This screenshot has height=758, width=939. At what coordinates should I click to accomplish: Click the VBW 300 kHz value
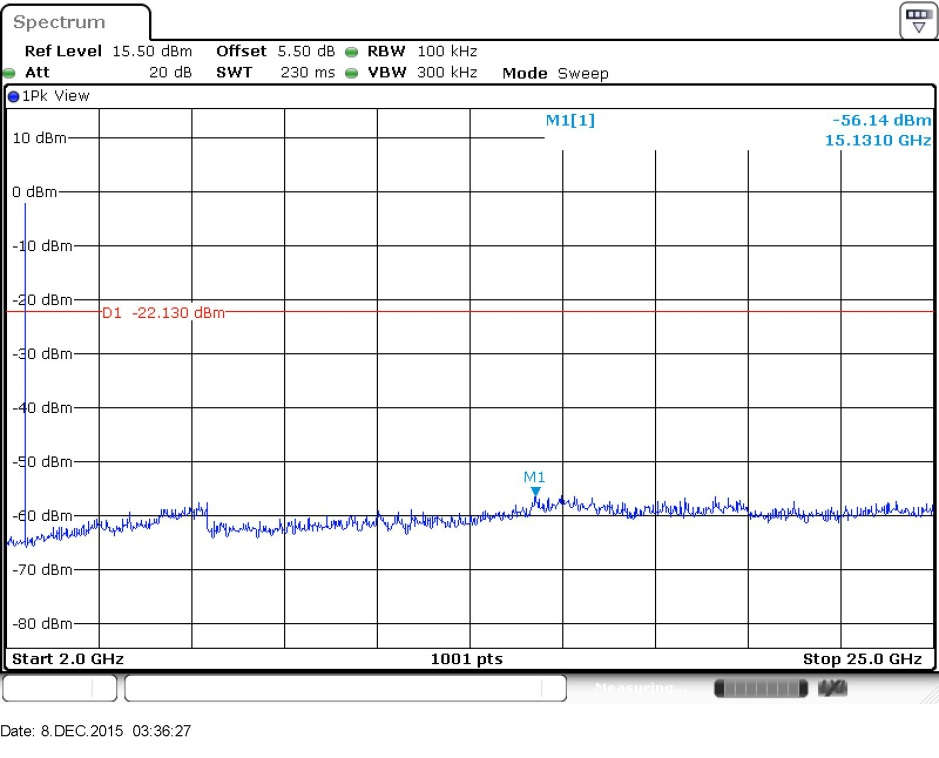click(447, 72)
